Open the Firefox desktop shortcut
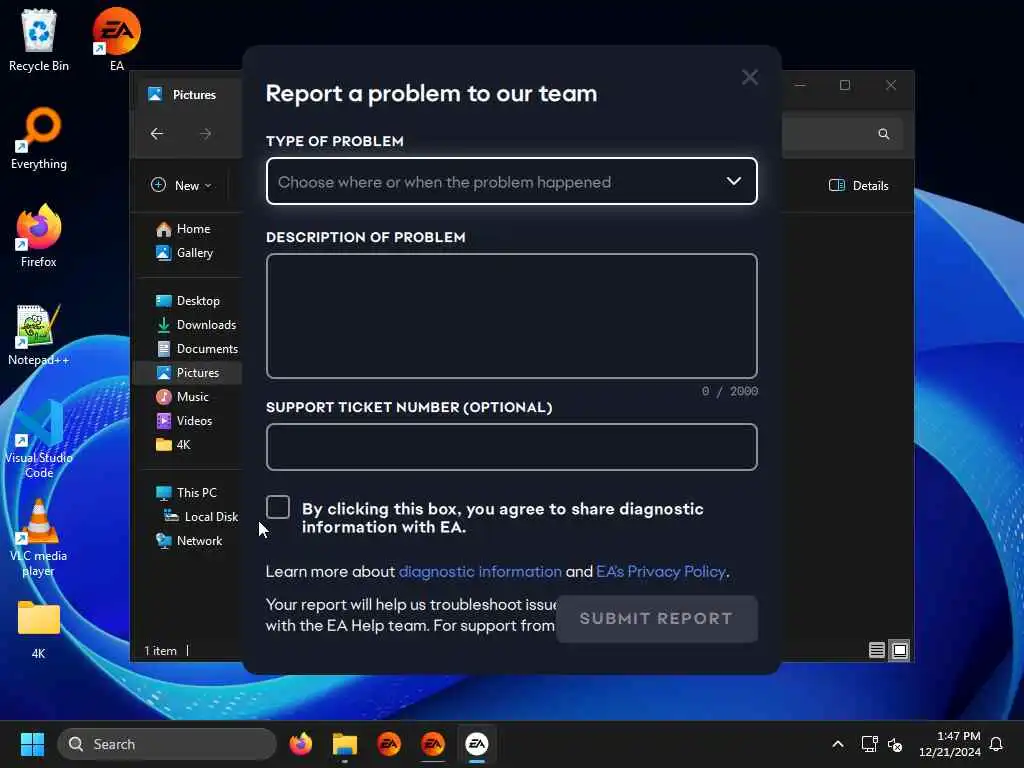1024x768 pixels. coord(39,236)
